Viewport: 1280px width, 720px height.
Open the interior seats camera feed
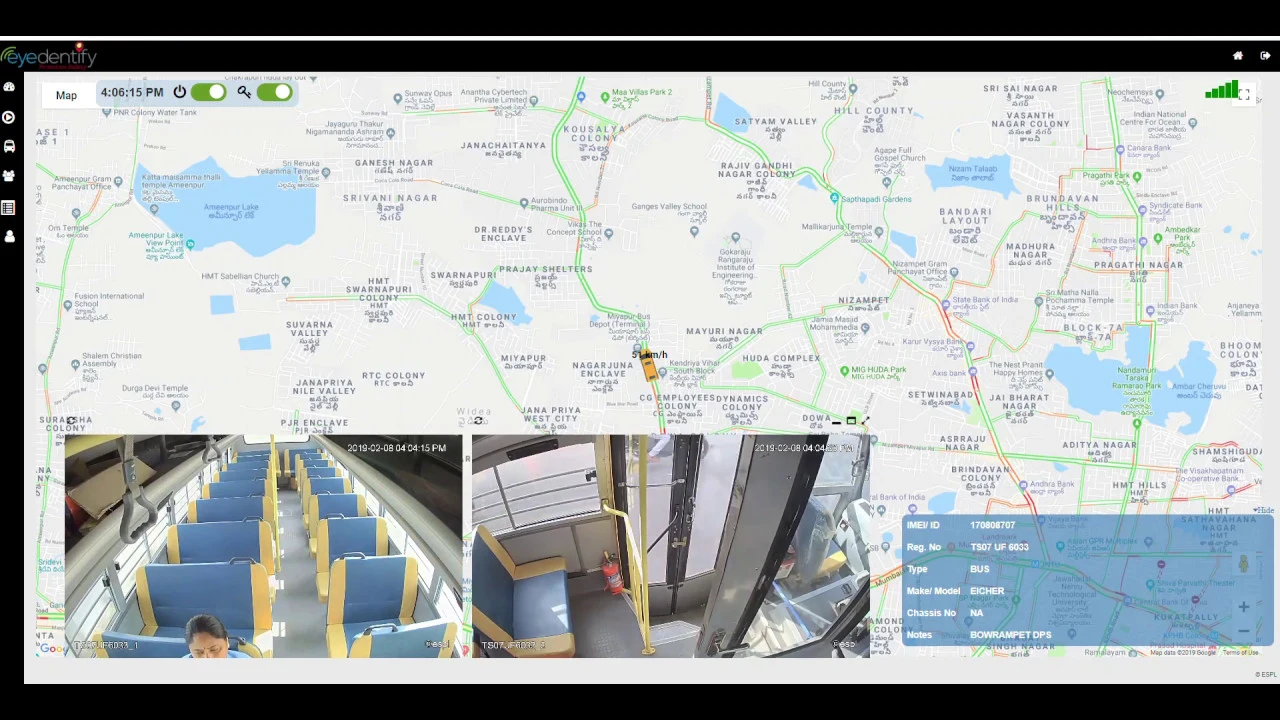264,546
